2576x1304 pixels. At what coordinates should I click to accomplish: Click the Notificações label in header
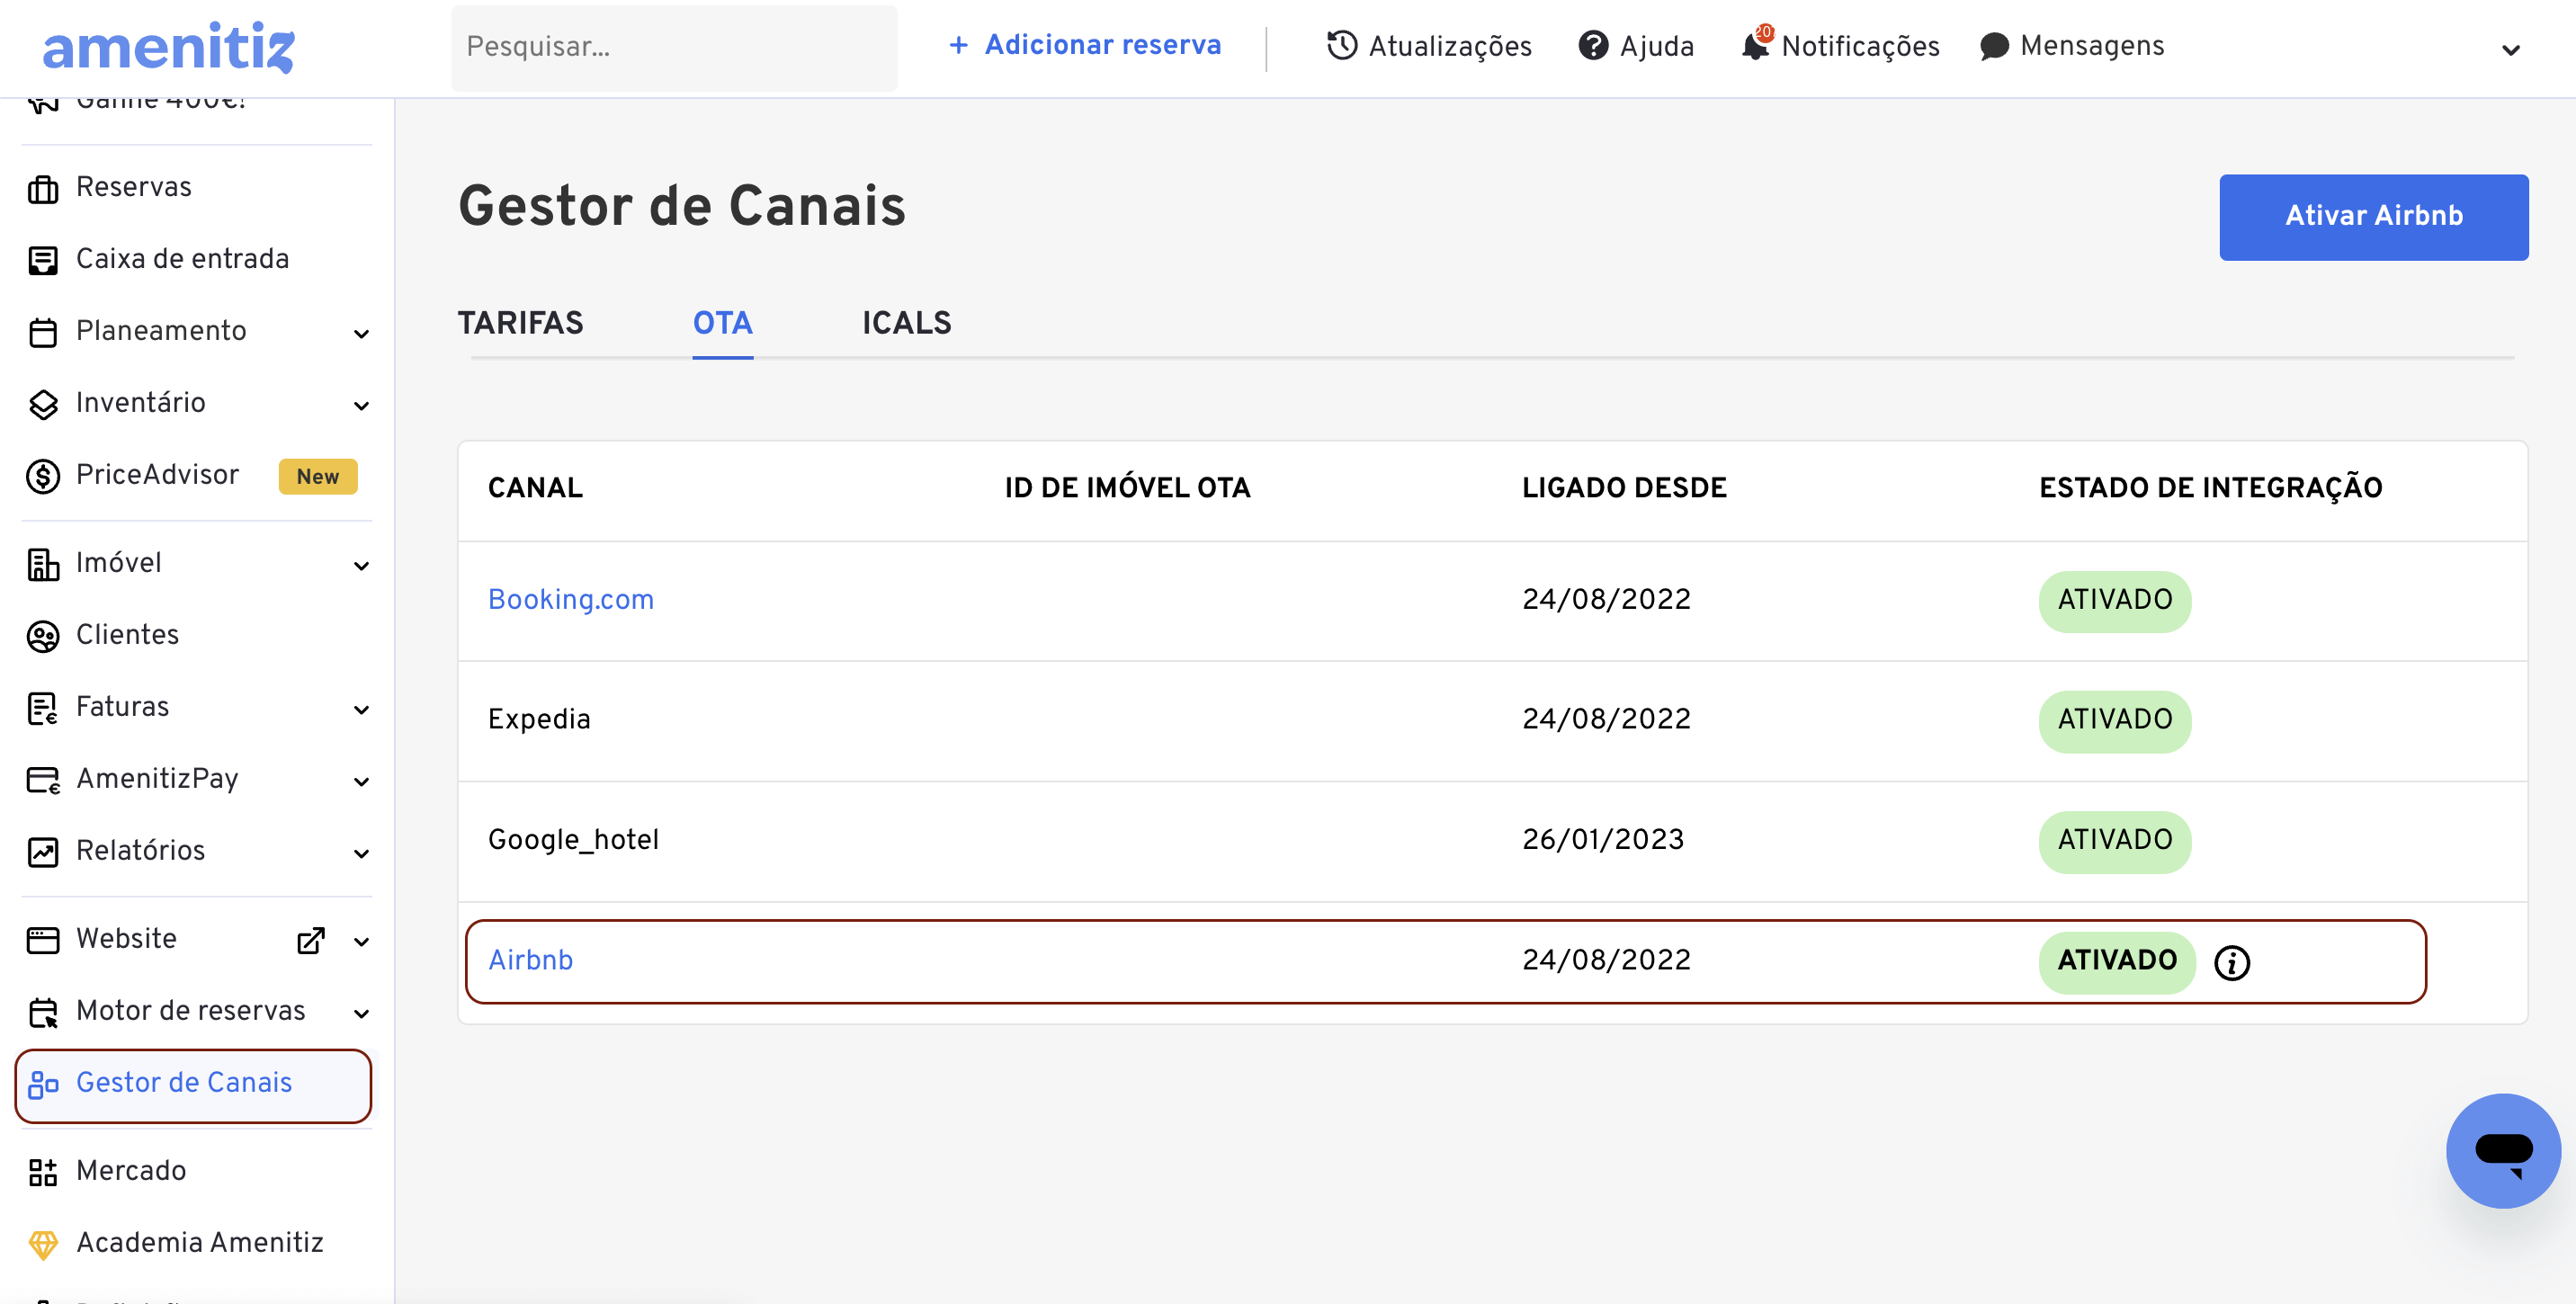coord(1859,47)
